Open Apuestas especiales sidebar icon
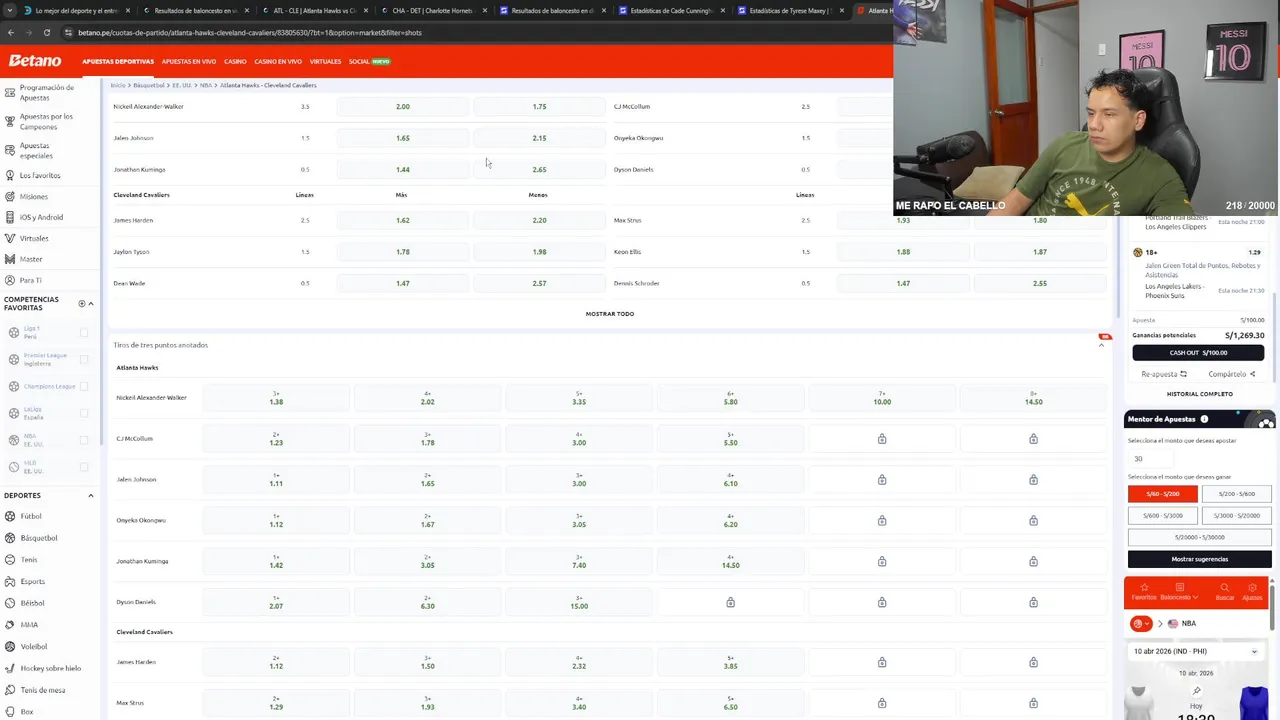Screen dimensions: 1280x720 click(x=9, y=150)
